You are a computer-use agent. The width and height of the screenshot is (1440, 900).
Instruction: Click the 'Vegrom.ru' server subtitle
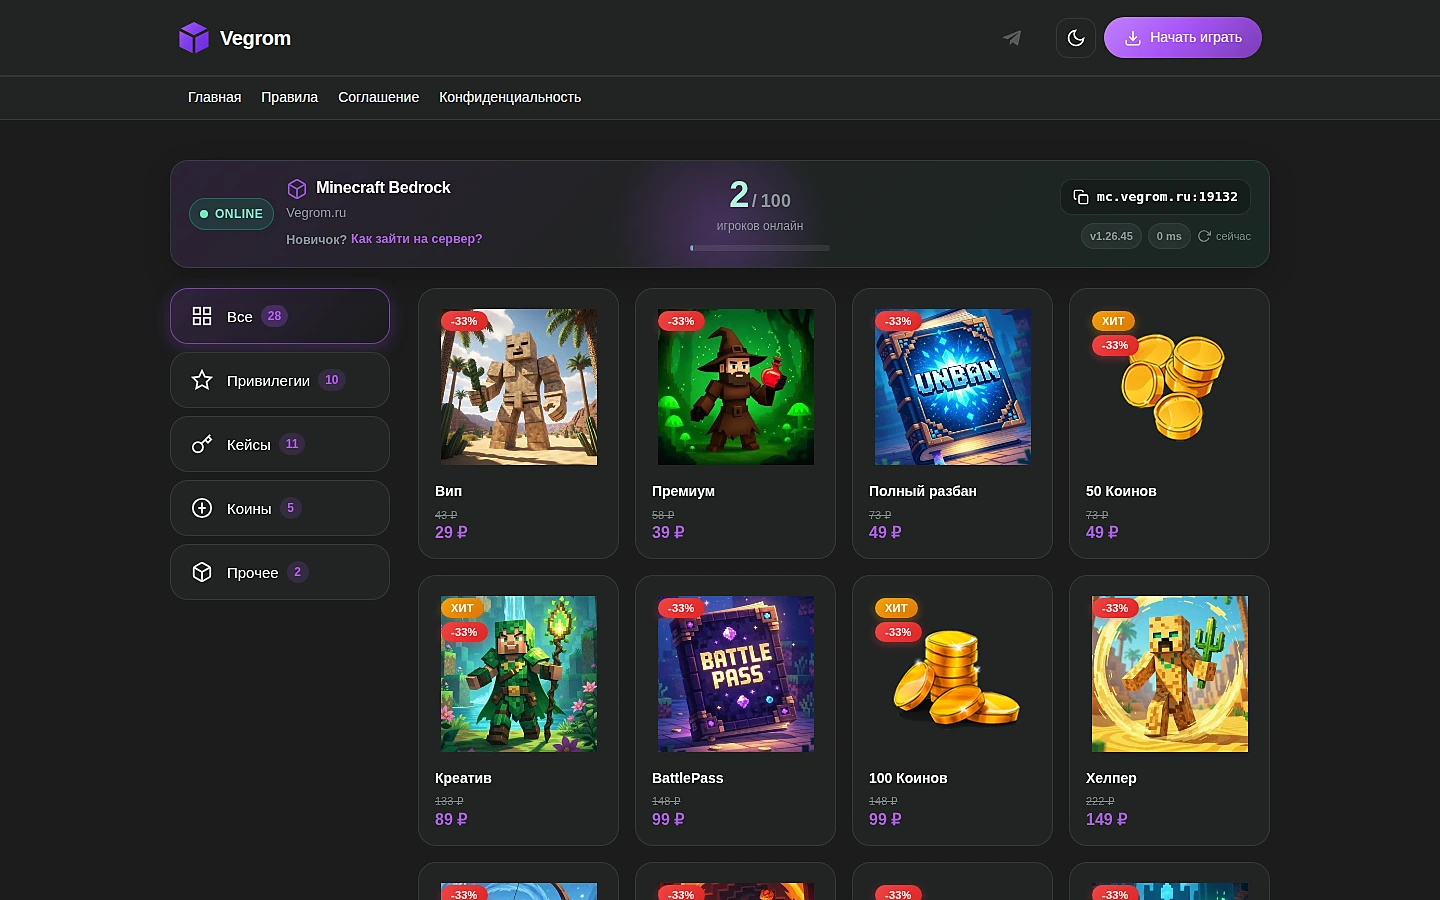point(316,213)
